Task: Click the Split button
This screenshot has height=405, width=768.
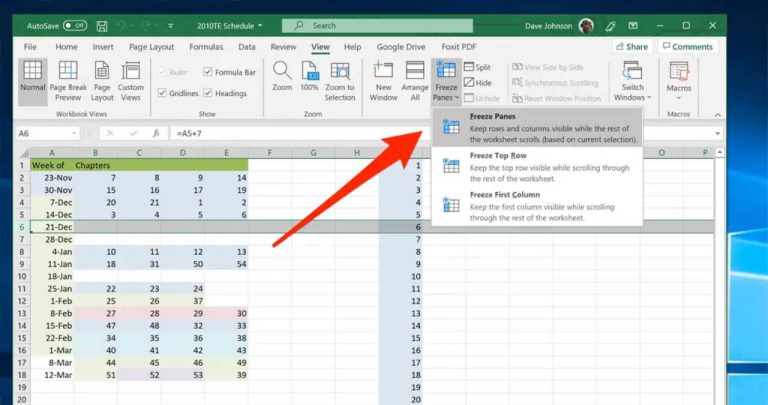Action: click(477, 68)
